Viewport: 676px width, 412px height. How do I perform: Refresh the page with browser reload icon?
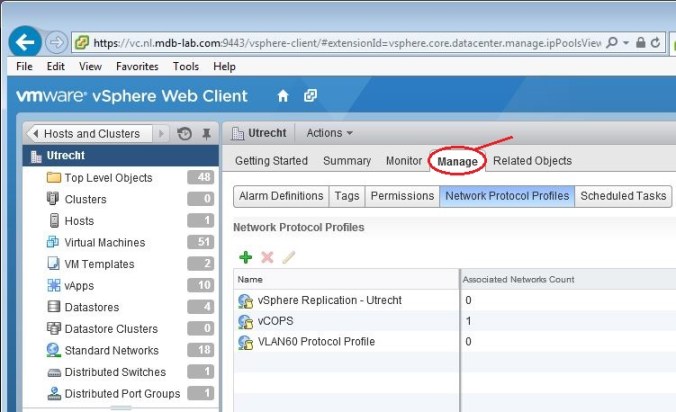(655, 43)
